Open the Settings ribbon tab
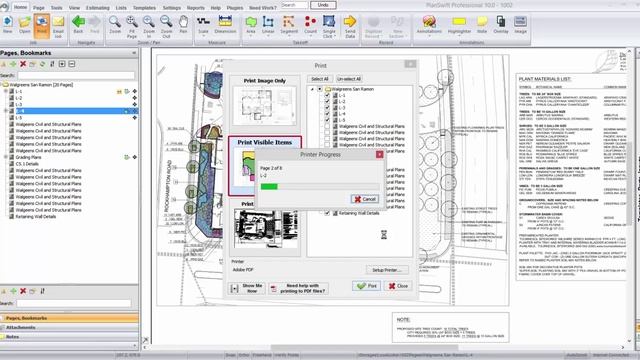The width and height of the screenshot is (640, 360). [171, 8]
